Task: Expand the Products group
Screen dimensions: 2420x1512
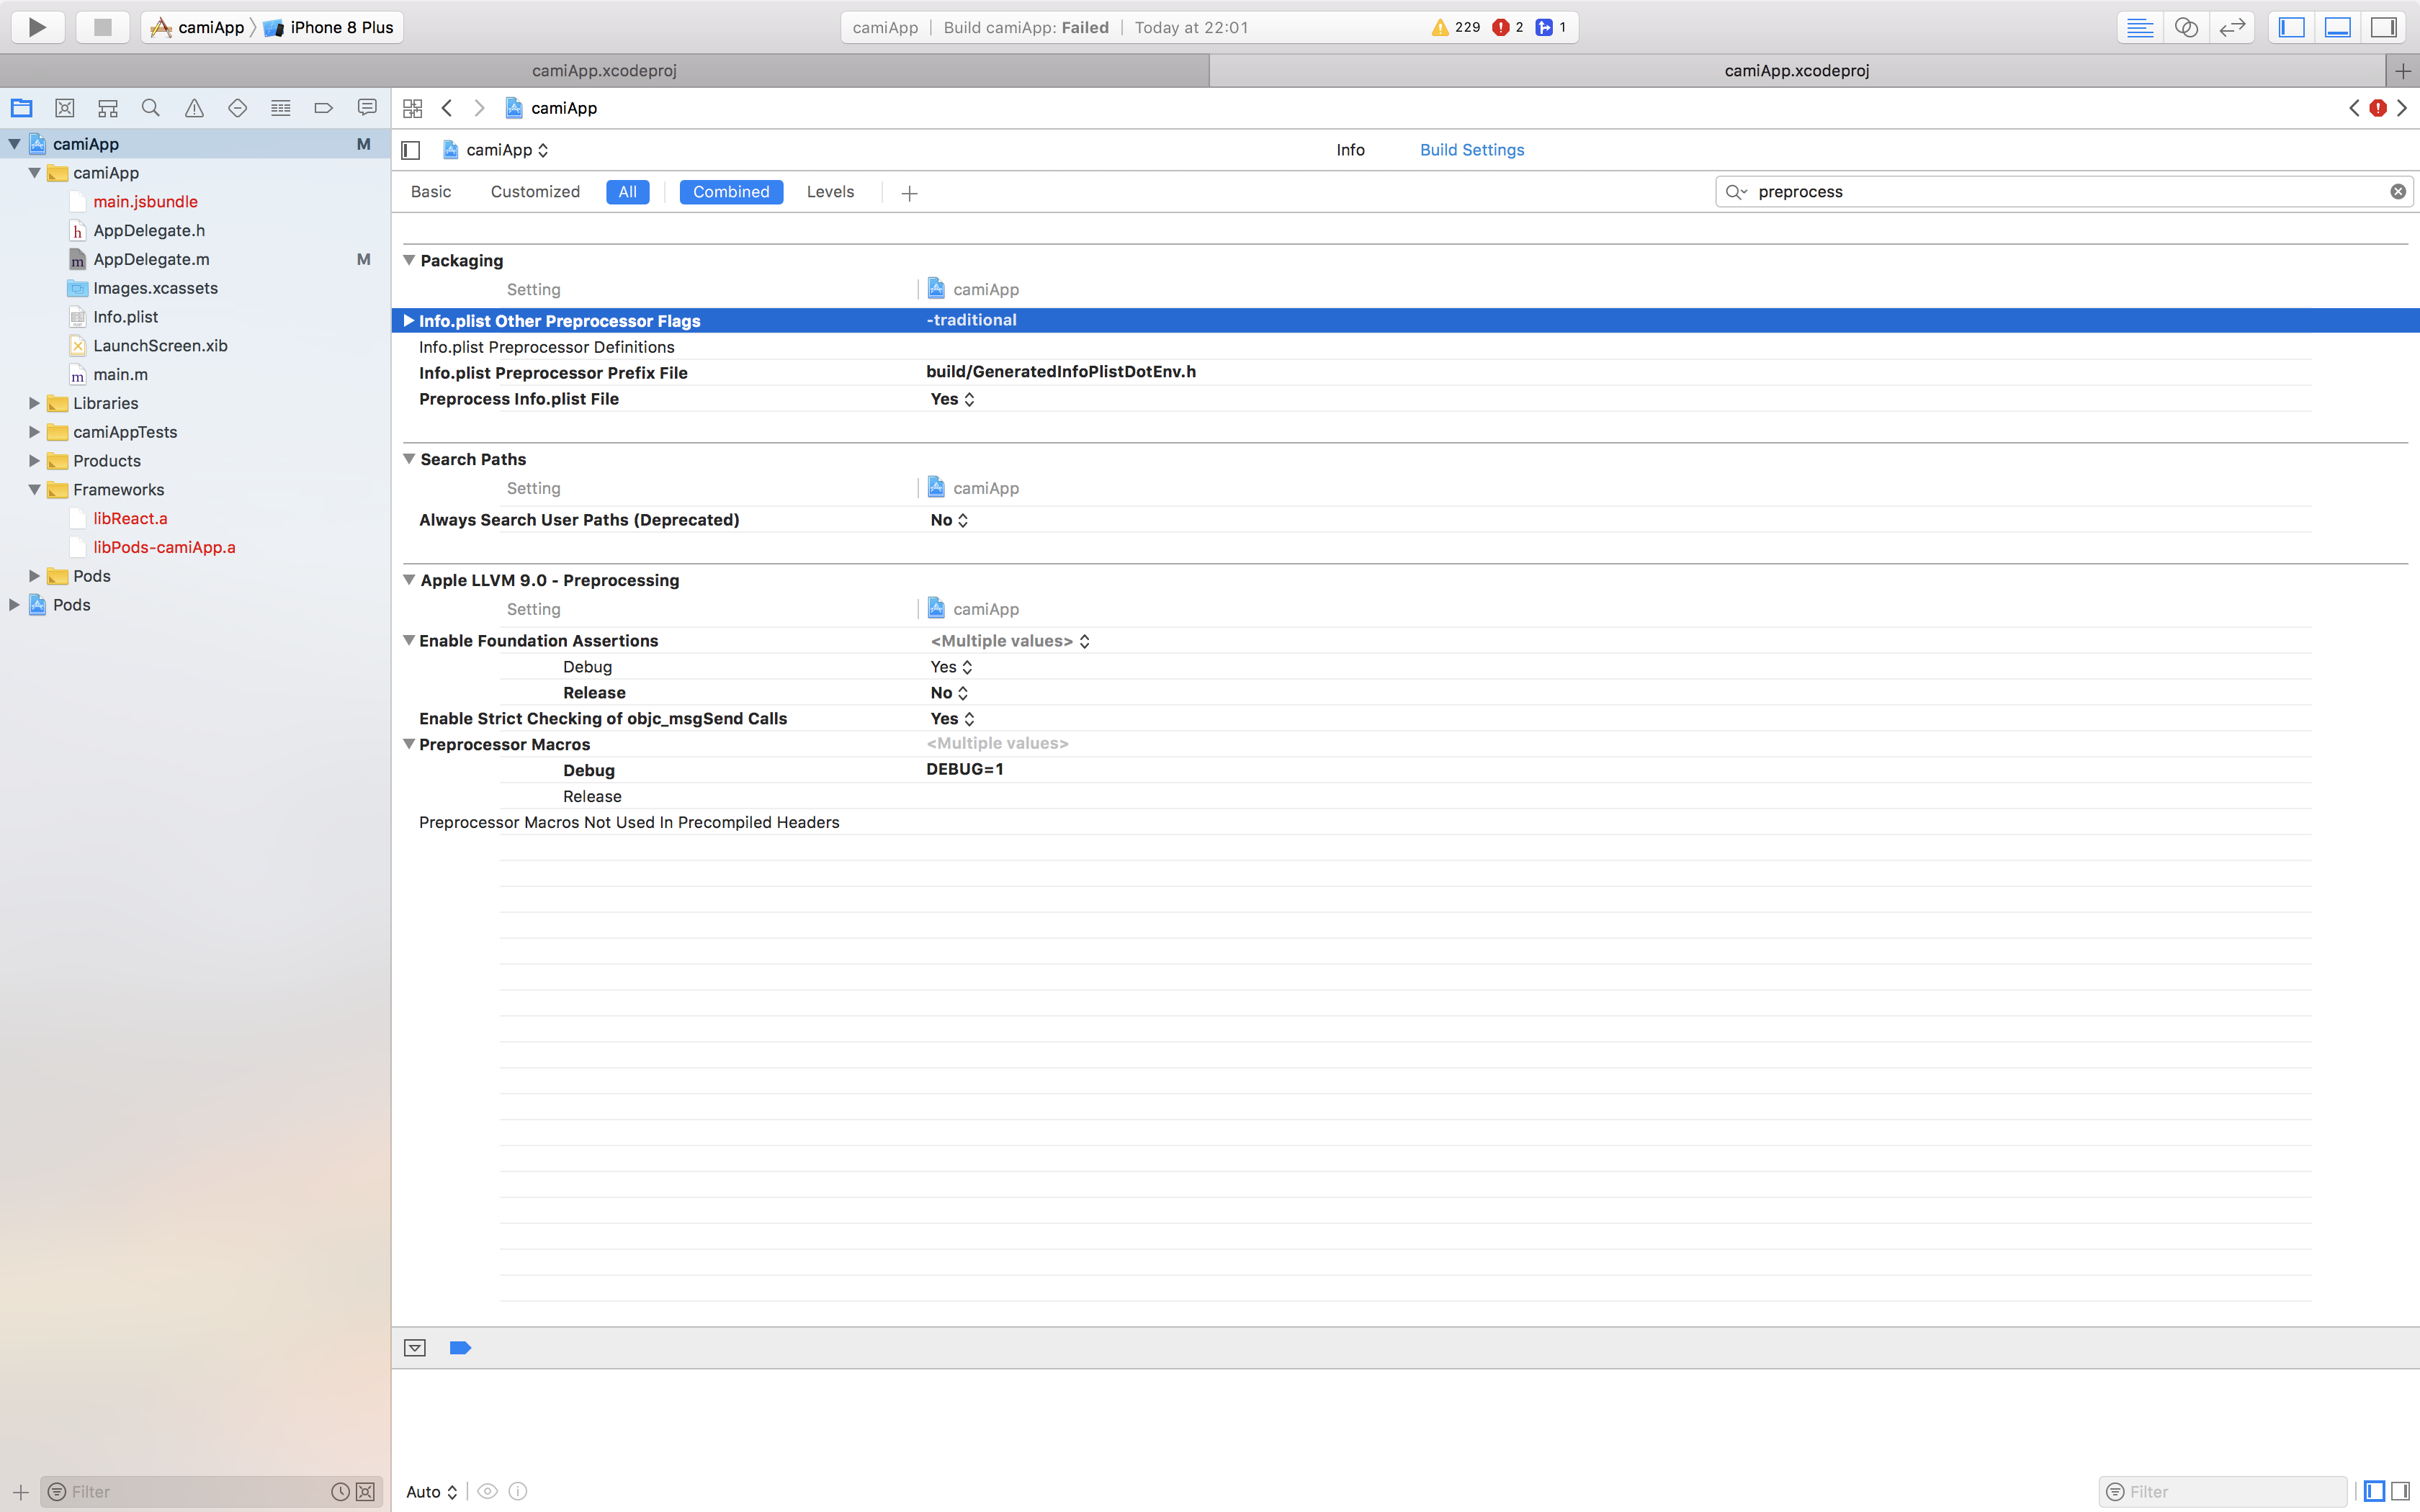Action: 34,461
